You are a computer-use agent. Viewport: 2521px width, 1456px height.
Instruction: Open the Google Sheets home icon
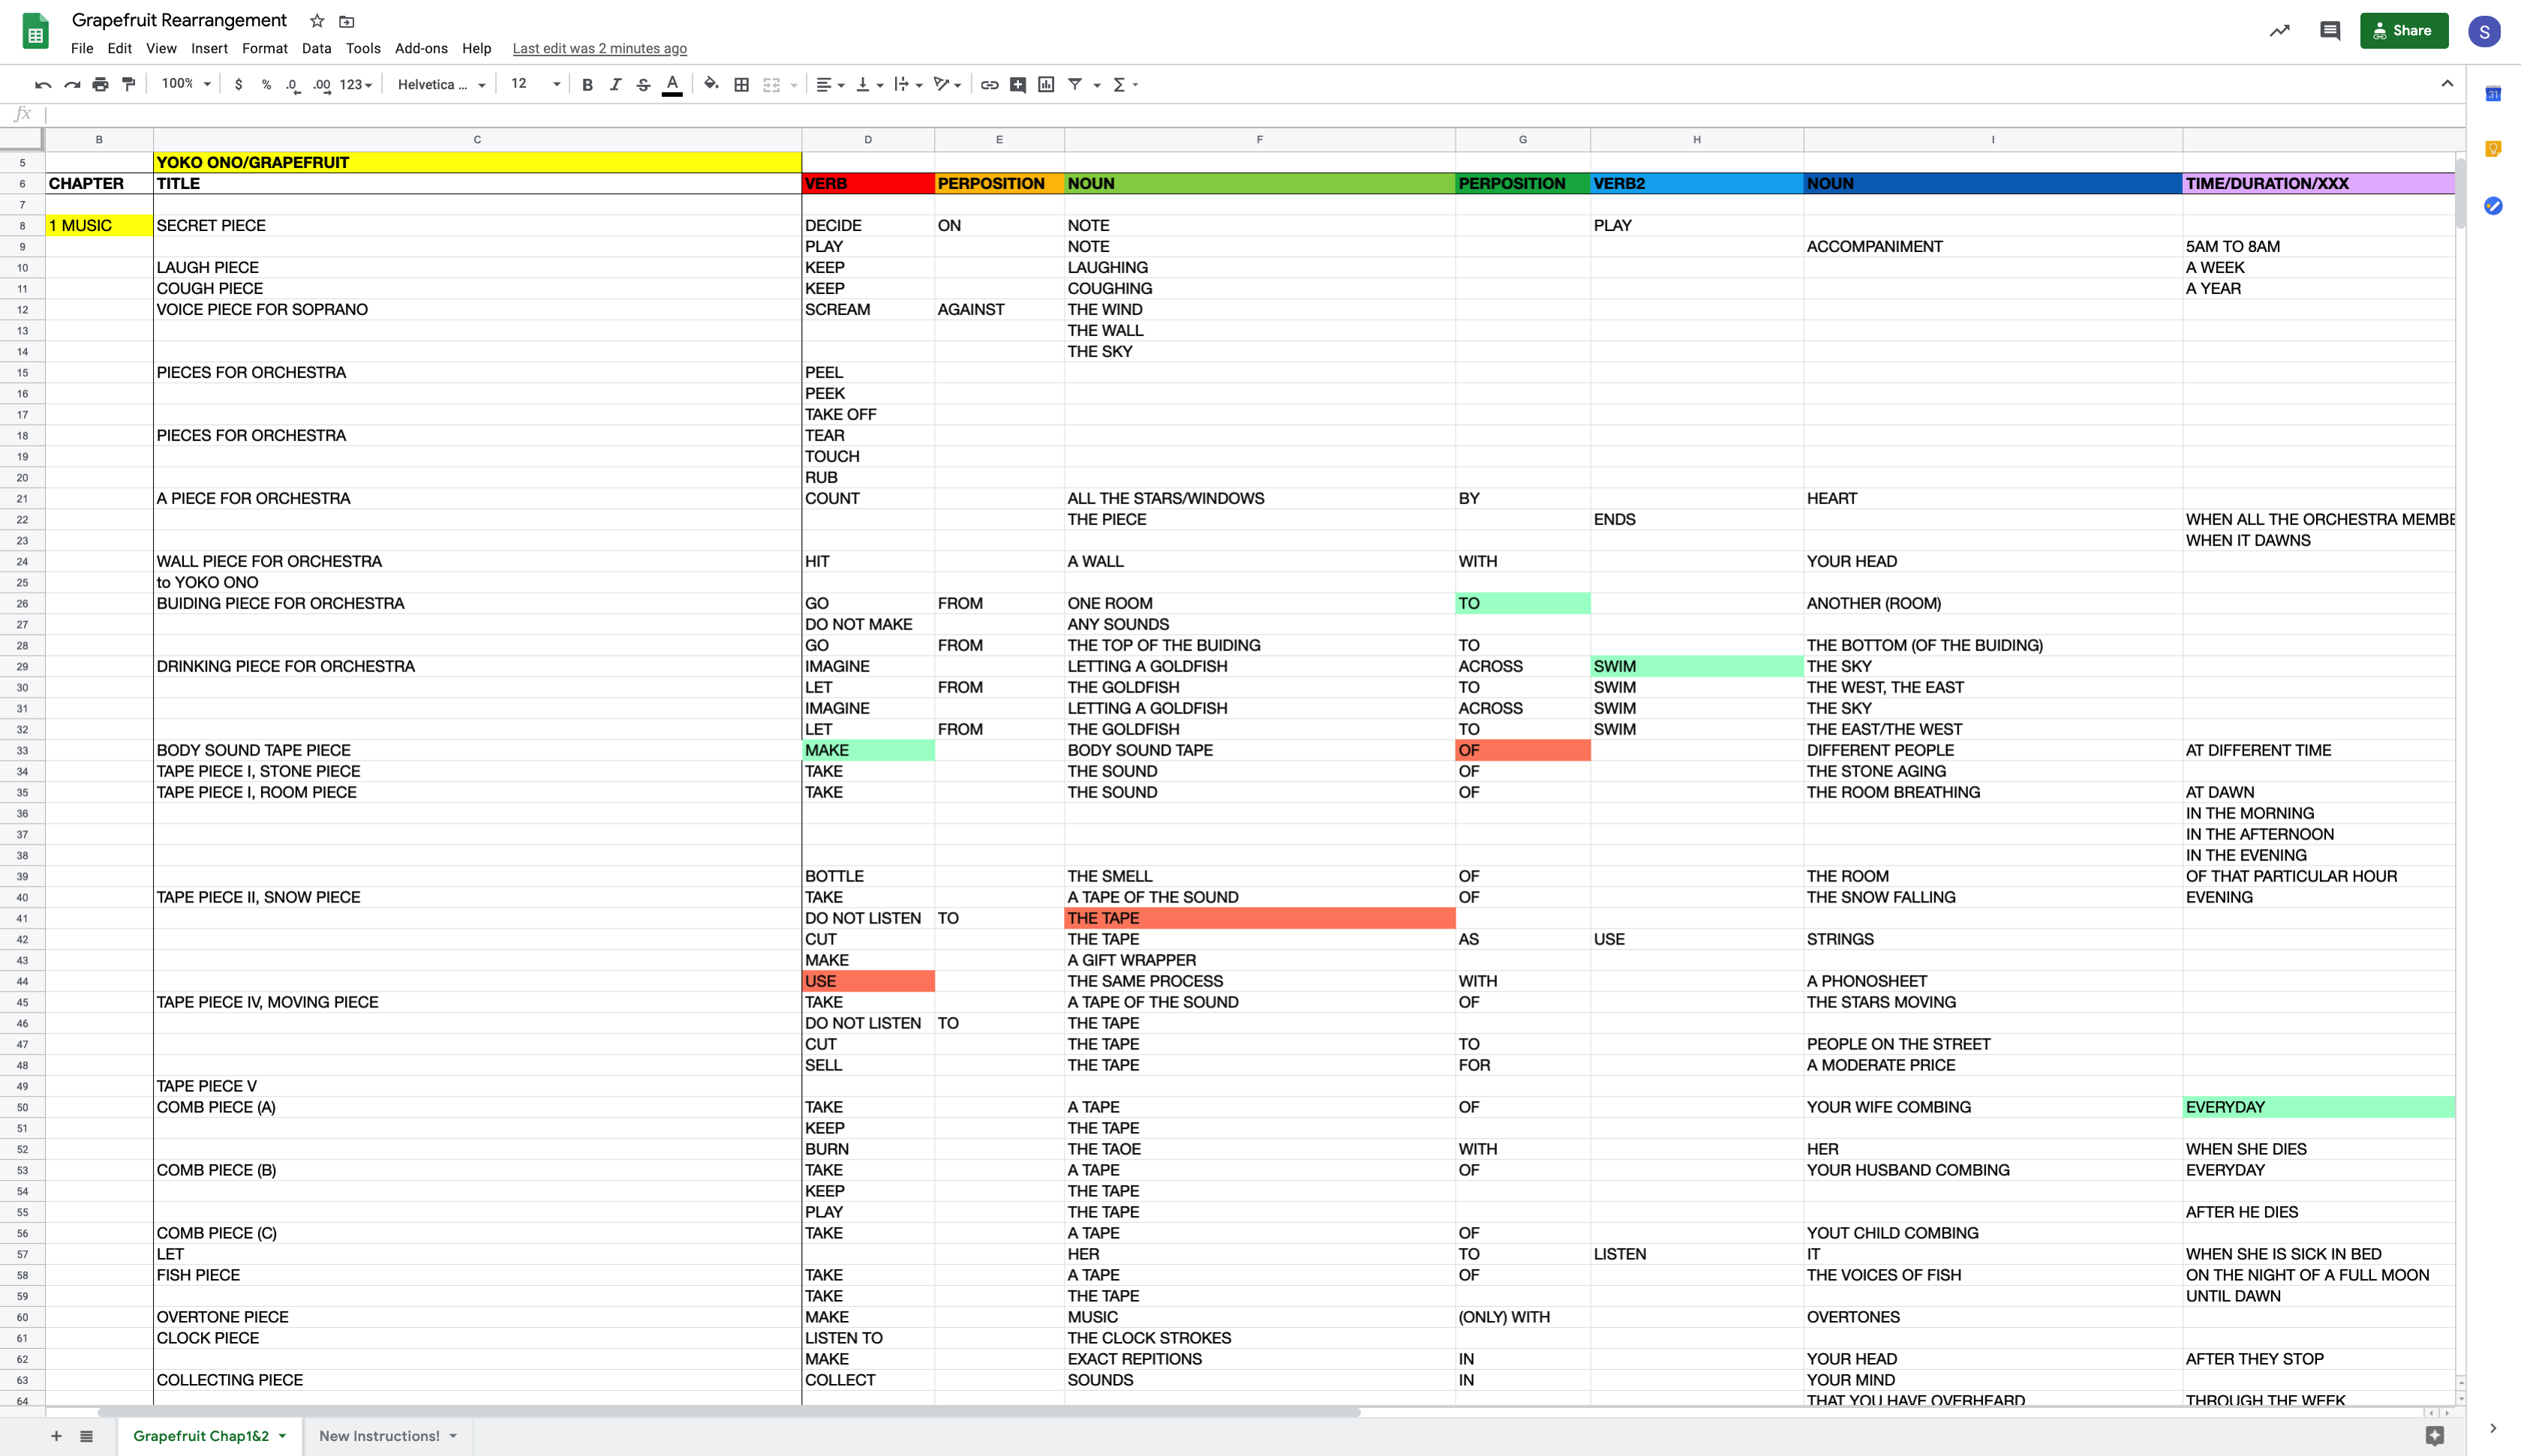tap(35, 31)
